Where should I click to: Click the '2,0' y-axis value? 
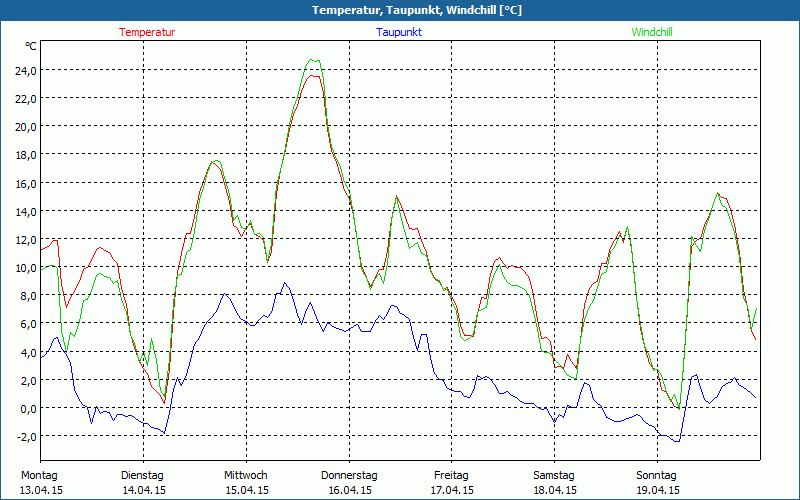29,380
